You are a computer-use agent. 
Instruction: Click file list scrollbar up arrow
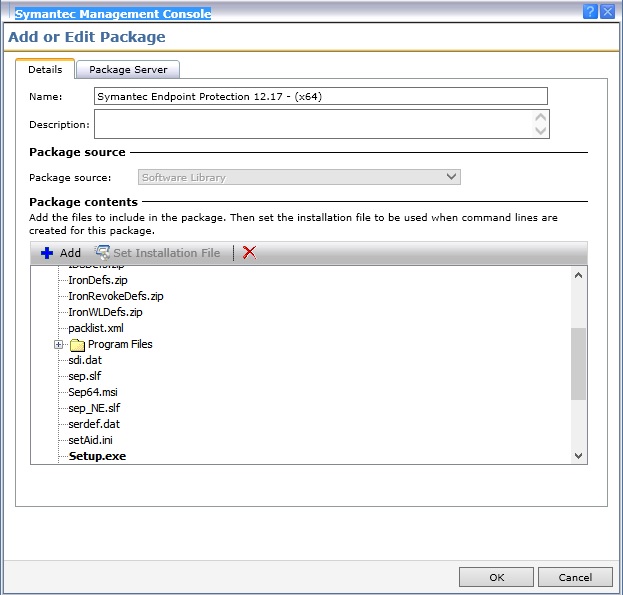578,275
